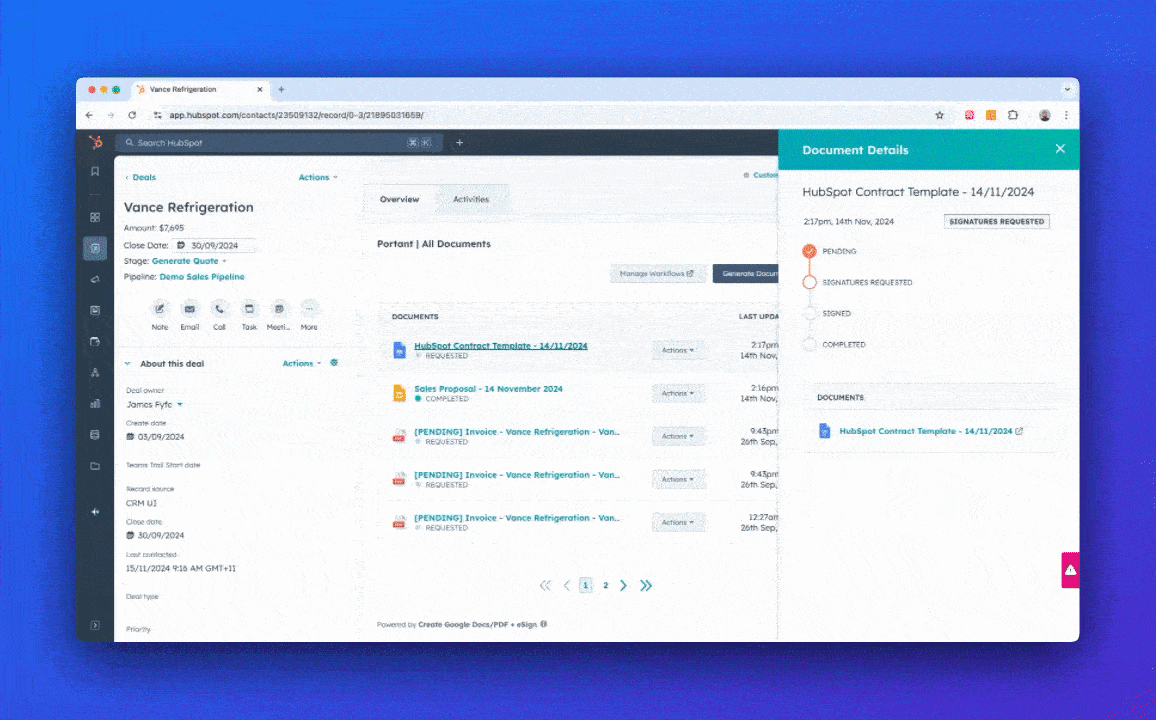Image resolution: width=1156 pixels, height=720 pixels.
Task: Open the James Fyfe deal owner dropdown
Action: pos(154,405)
